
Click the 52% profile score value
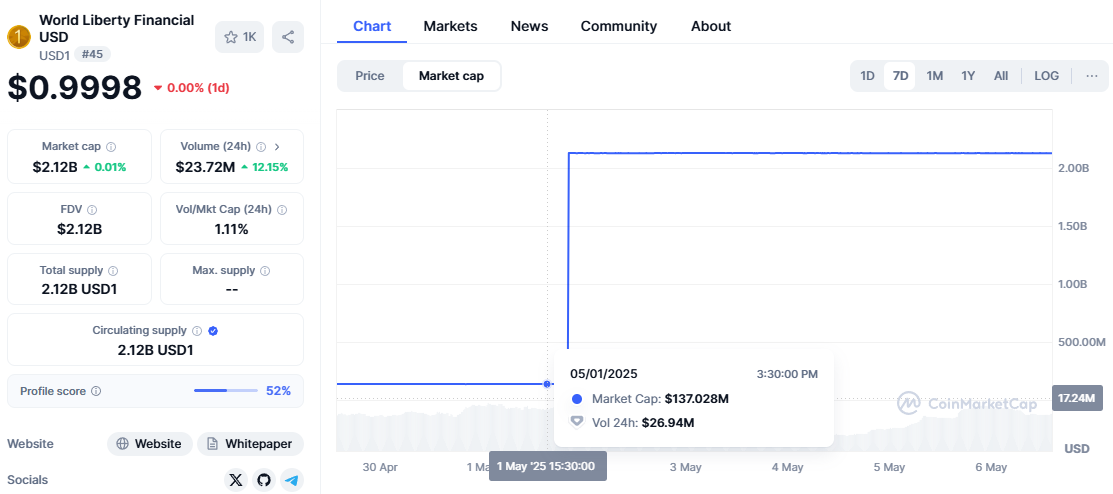[x=278, y=391]
